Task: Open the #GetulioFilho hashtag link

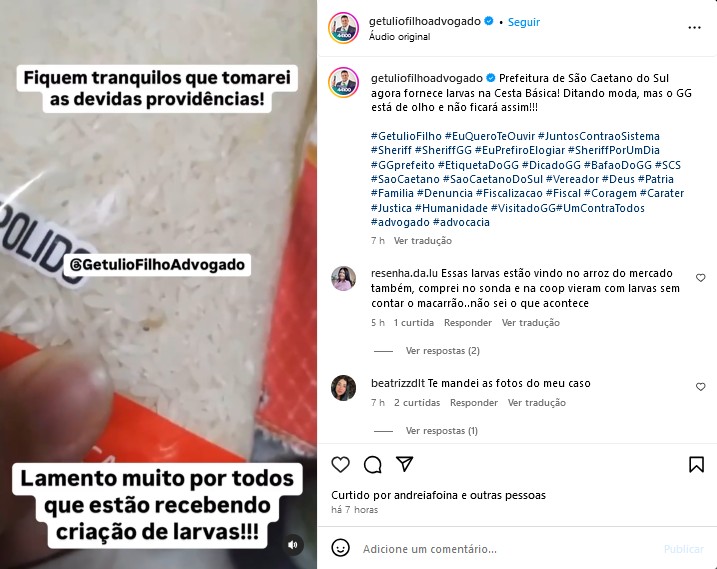Action: click(x=406, y=136)
